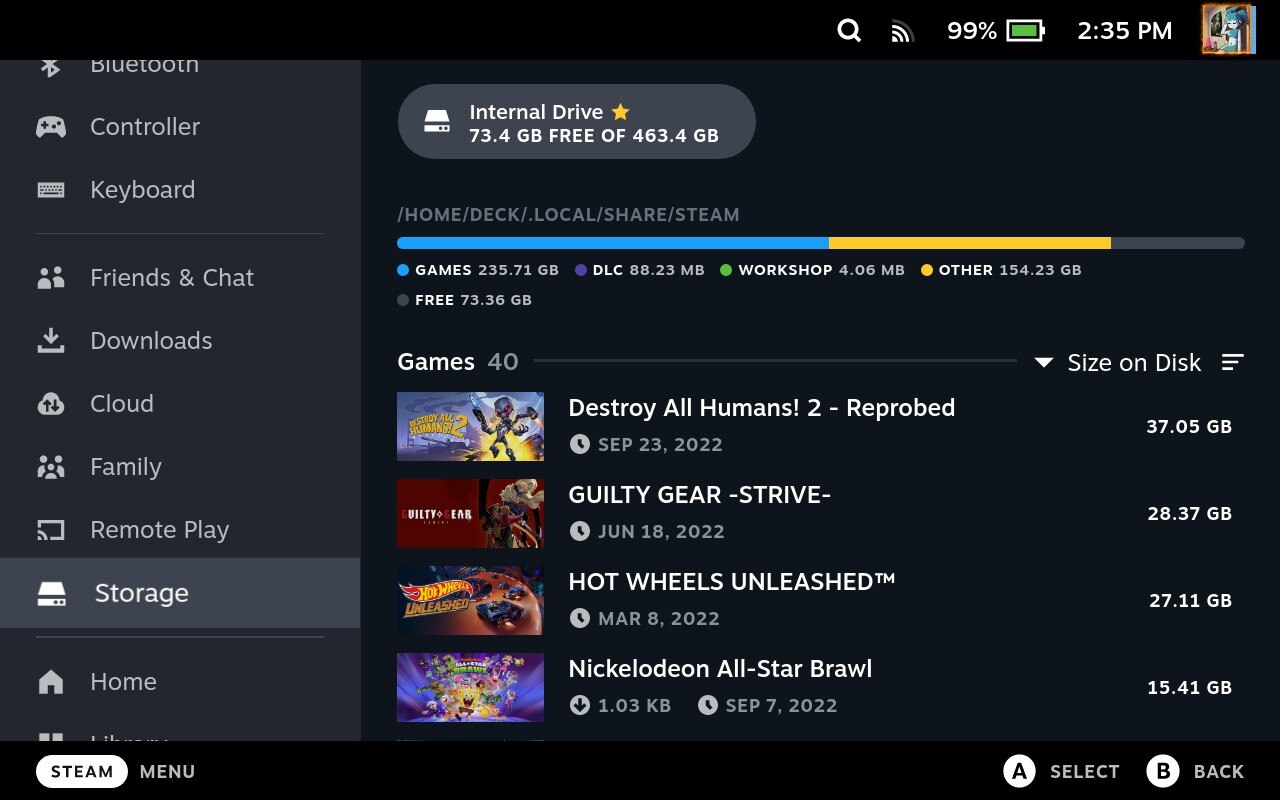Click the Controller gamepad icon
1280x800 pixels.
click(x=51, y=127)
